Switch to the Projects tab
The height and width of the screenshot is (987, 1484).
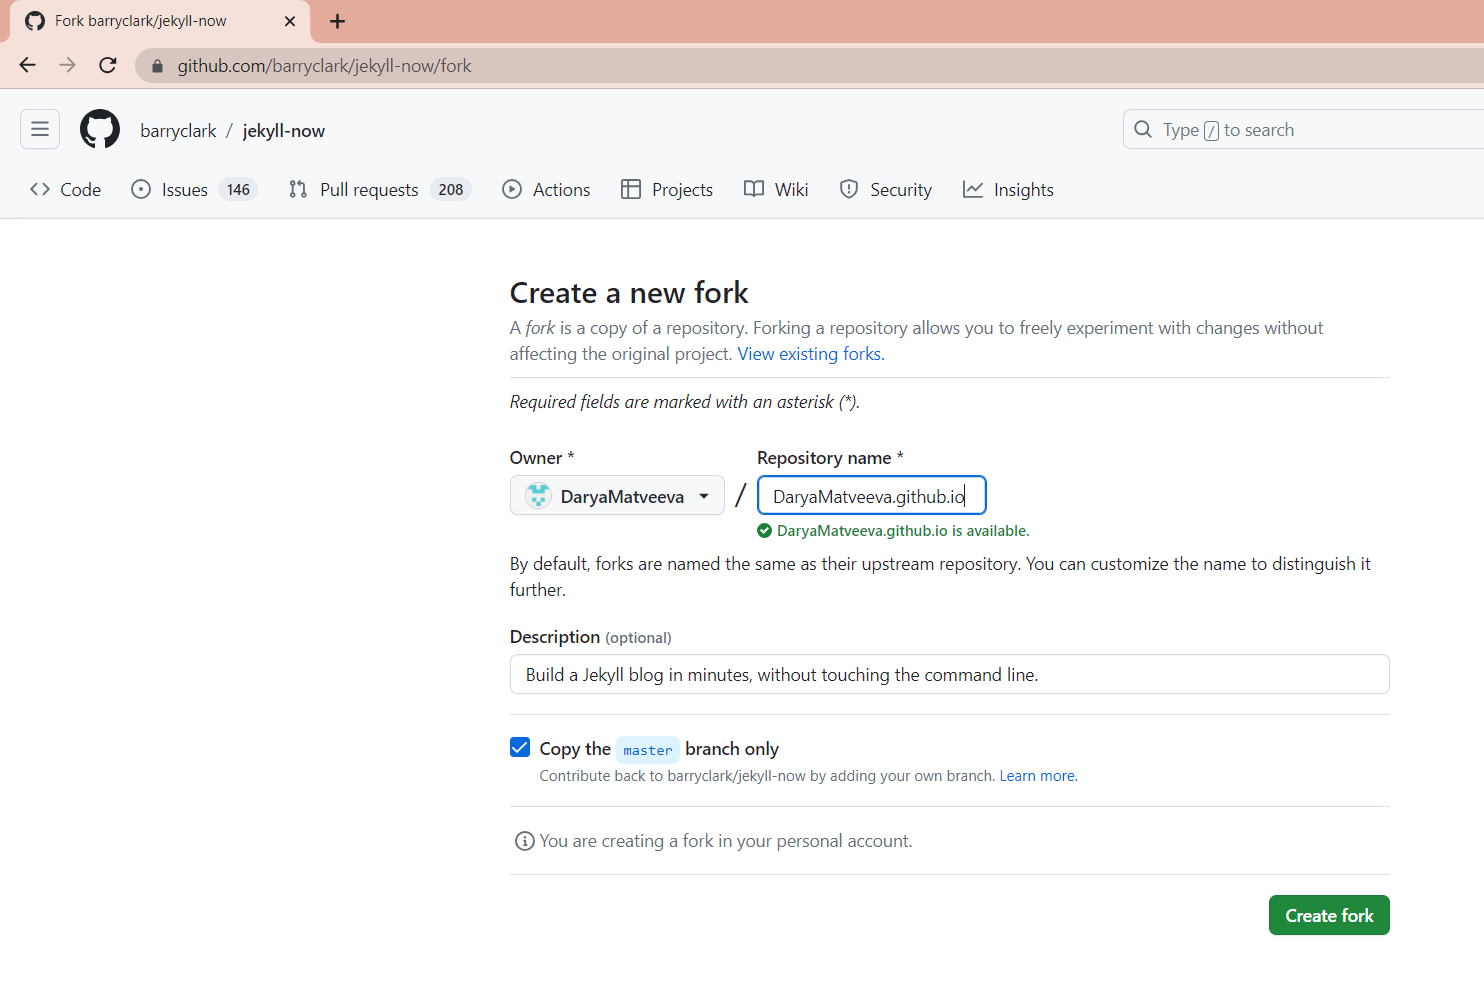667,189
